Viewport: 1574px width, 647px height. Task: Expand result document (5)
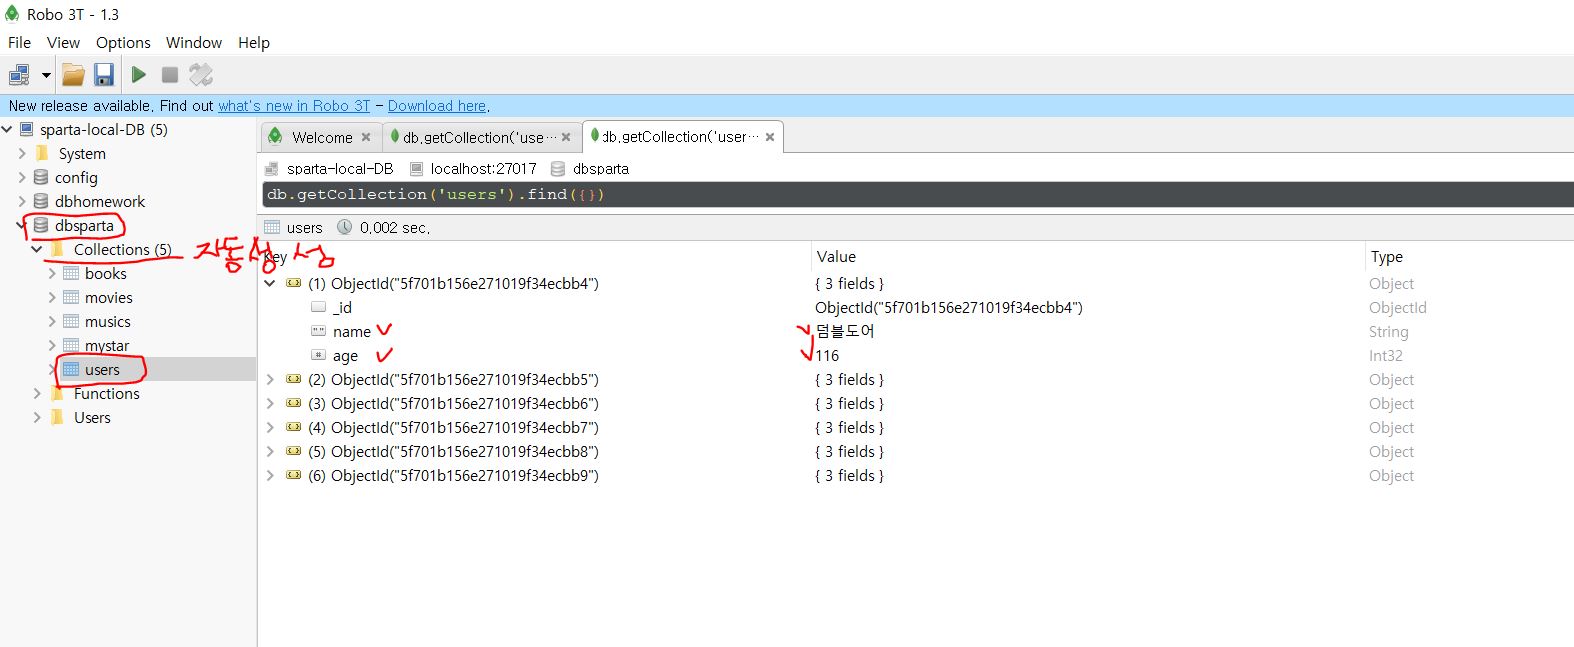270,451
